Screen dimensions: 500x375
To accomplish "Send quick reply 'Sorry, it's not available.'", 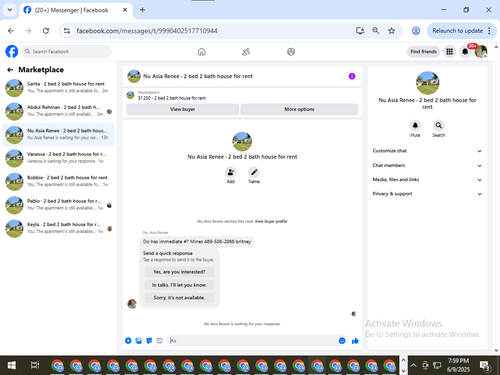I will coord(179,298).
